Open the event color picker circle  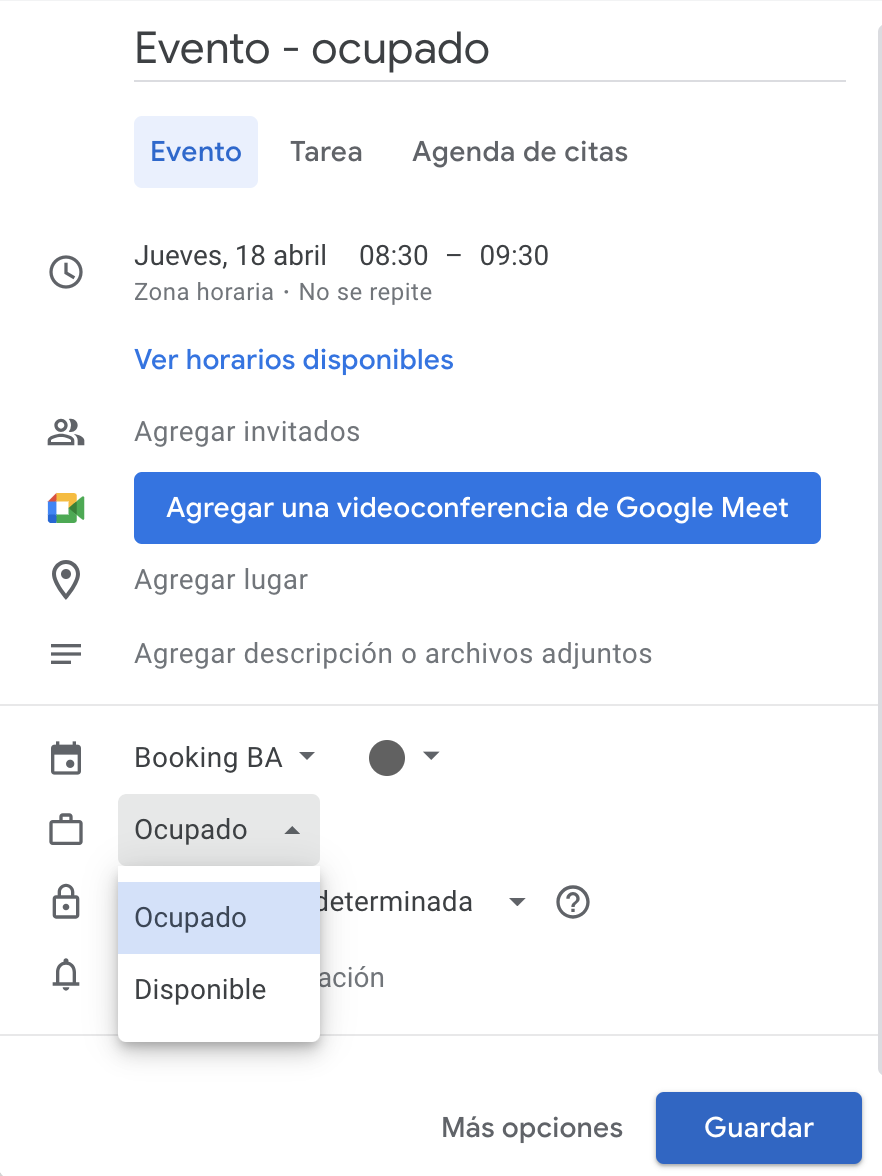click(x=387, y=758)
